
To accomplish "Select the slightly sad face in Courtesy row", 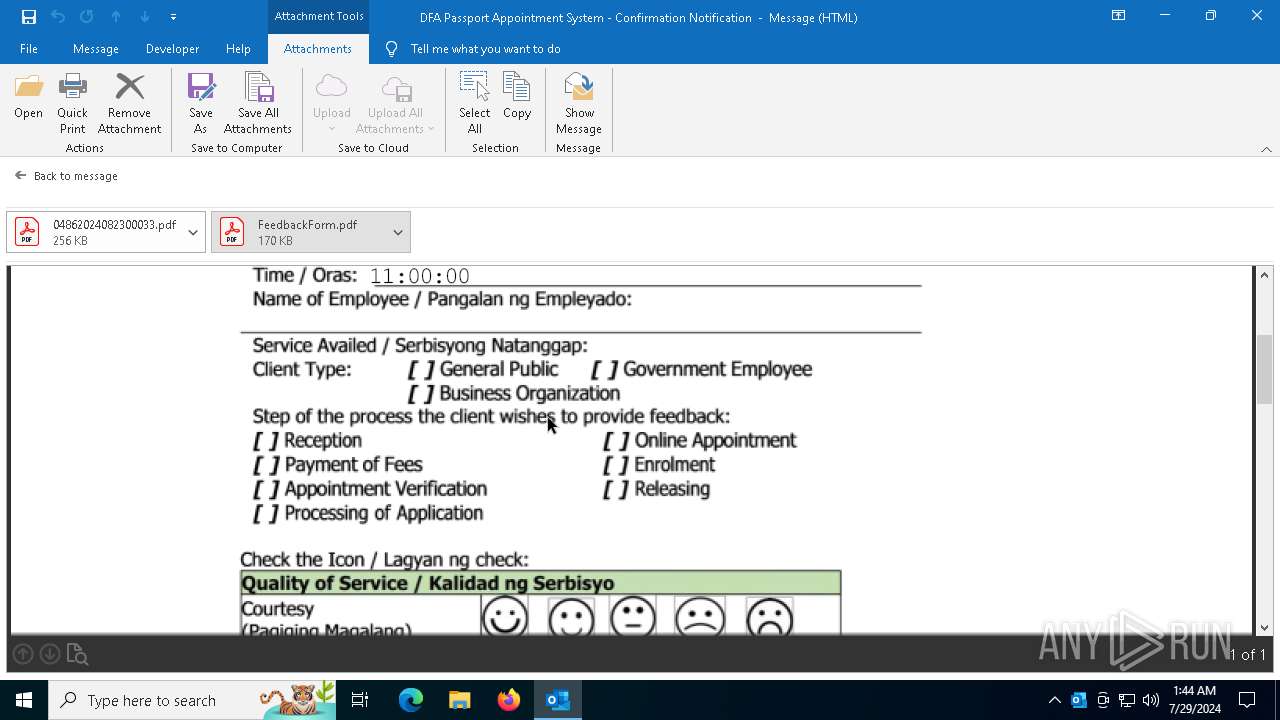I will pos(700,616).
